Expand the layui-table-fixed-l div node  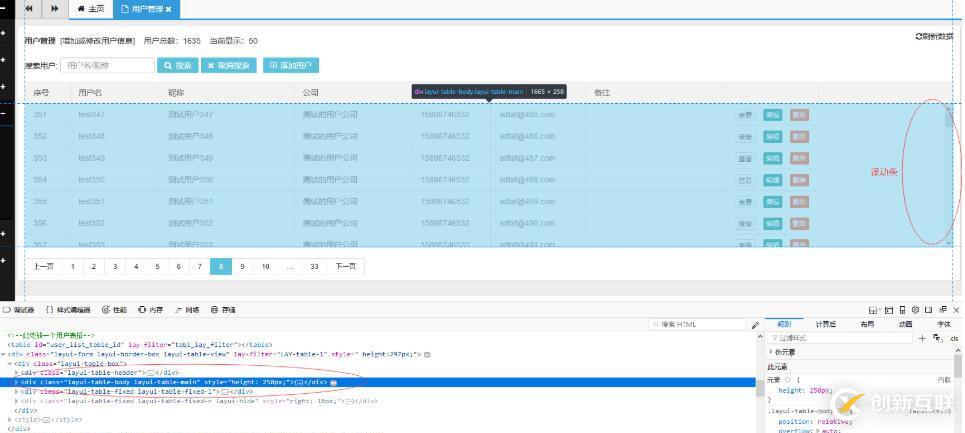coord(17,391)
